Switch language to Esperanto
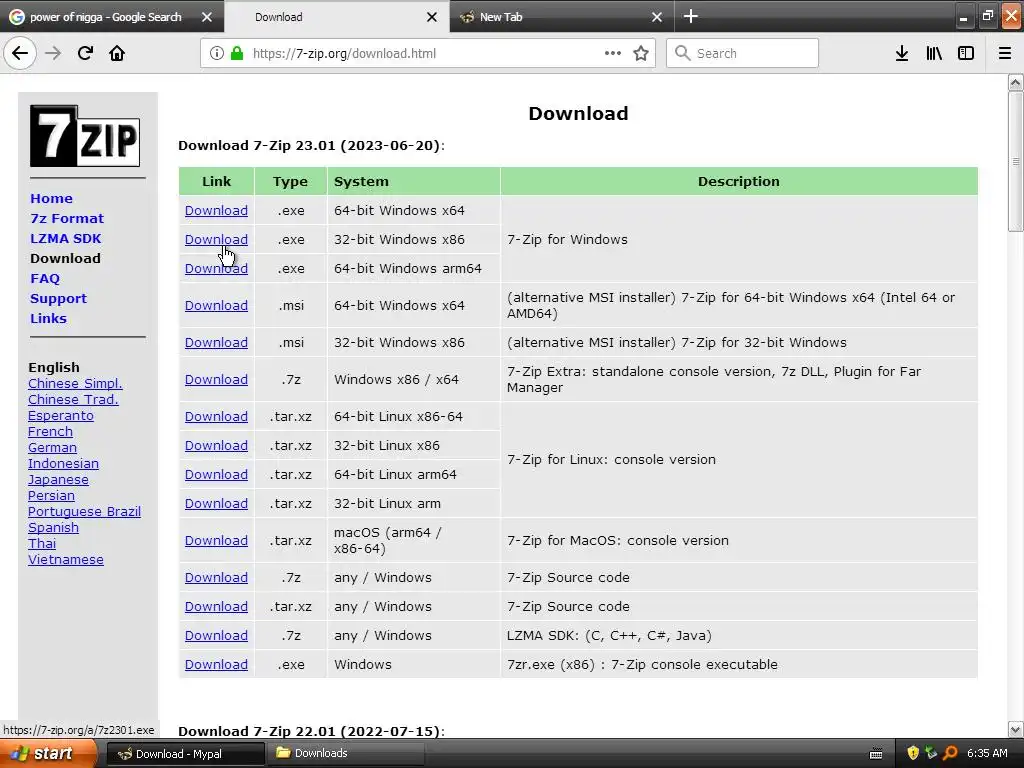The height and width of the screenshot is (768, 1024). (x=61, y=415)
